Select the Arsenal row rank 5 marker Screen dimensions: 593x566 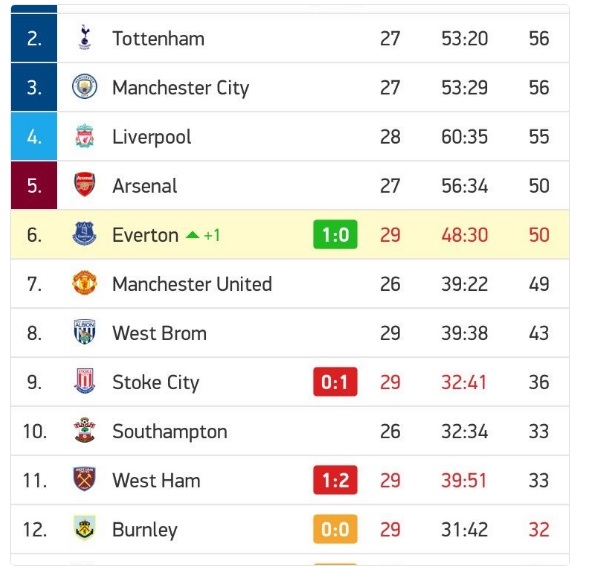(34, 185)
